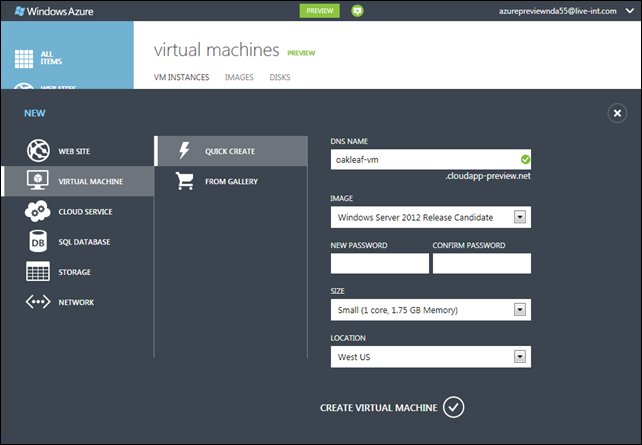This screenshot has height=445, width=642.
Task: Select the SQL Database menu entry
Action: coord(78,242)
